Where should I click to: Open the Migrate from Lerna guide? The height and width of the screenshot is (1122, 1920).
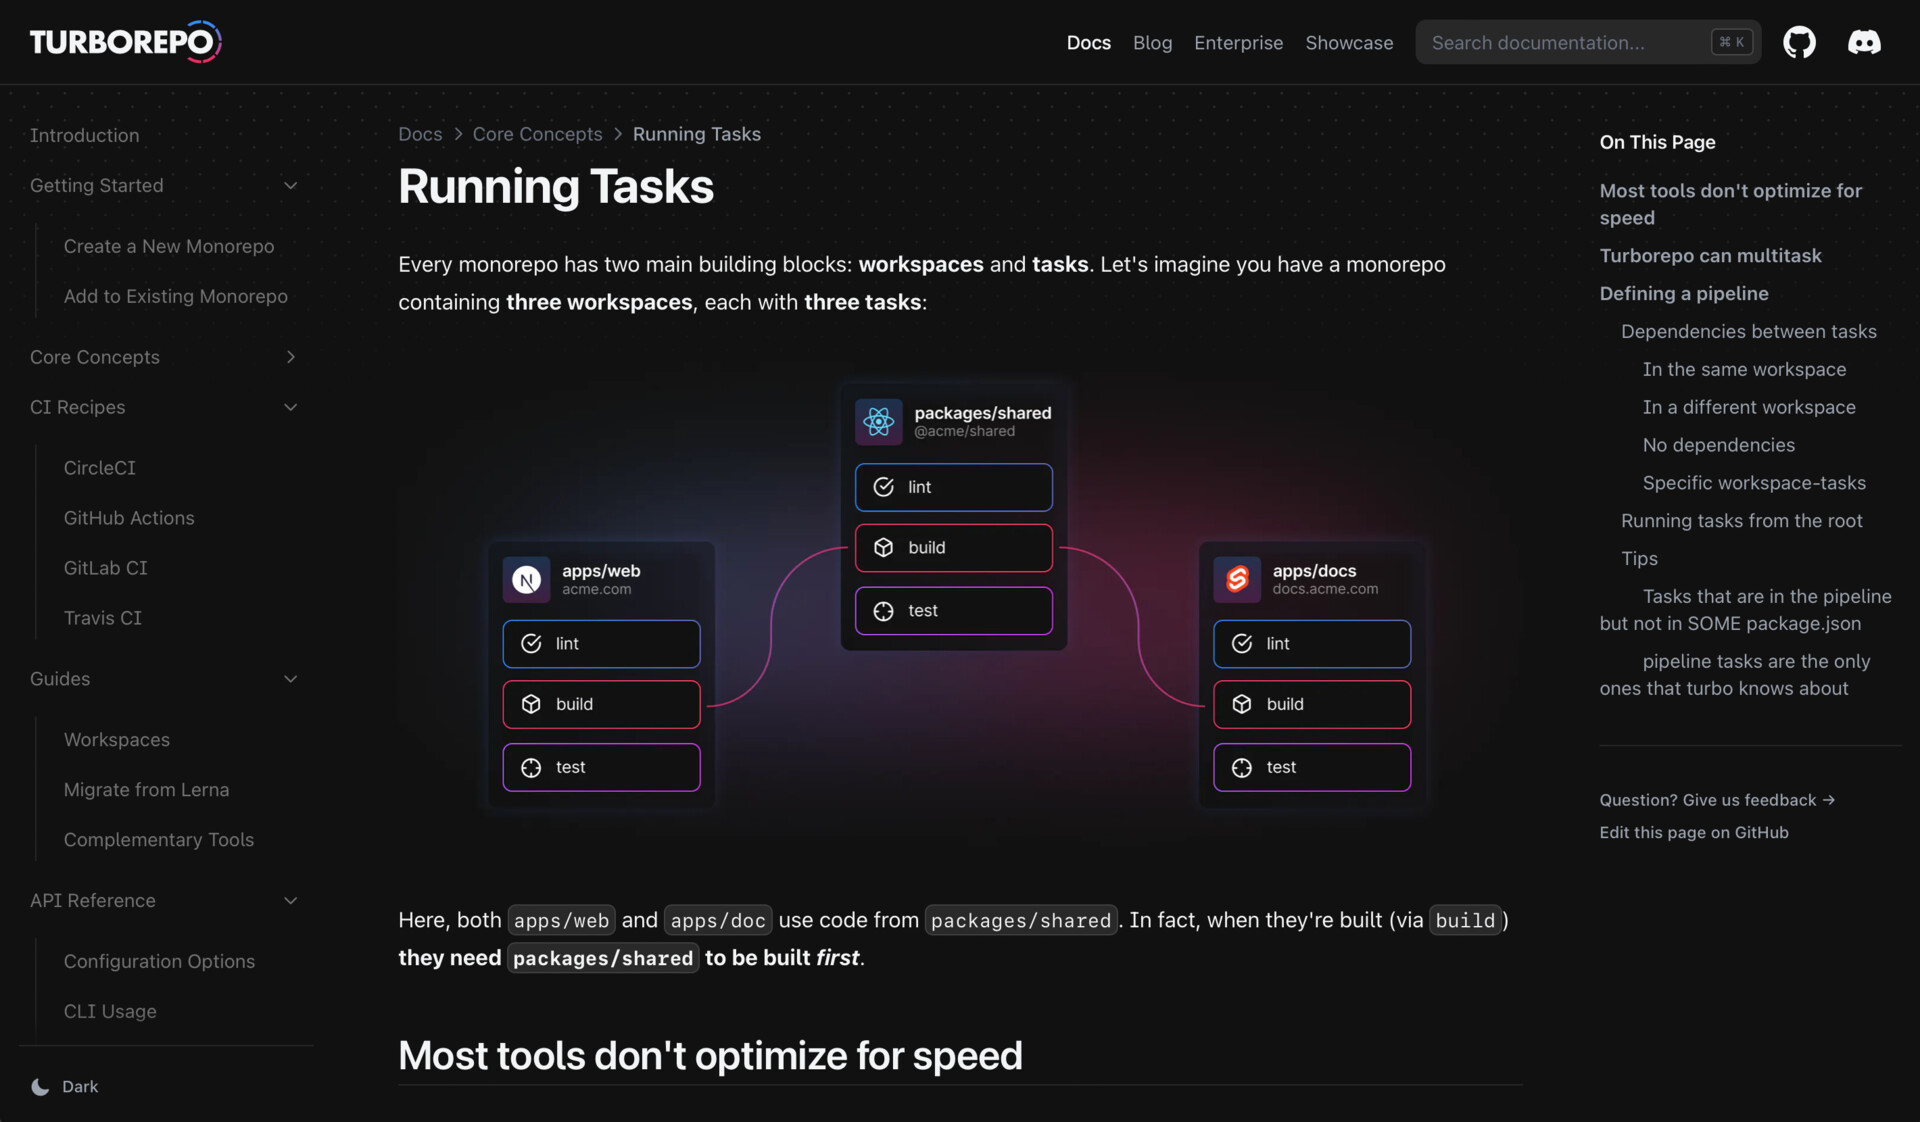pos(147,790)
